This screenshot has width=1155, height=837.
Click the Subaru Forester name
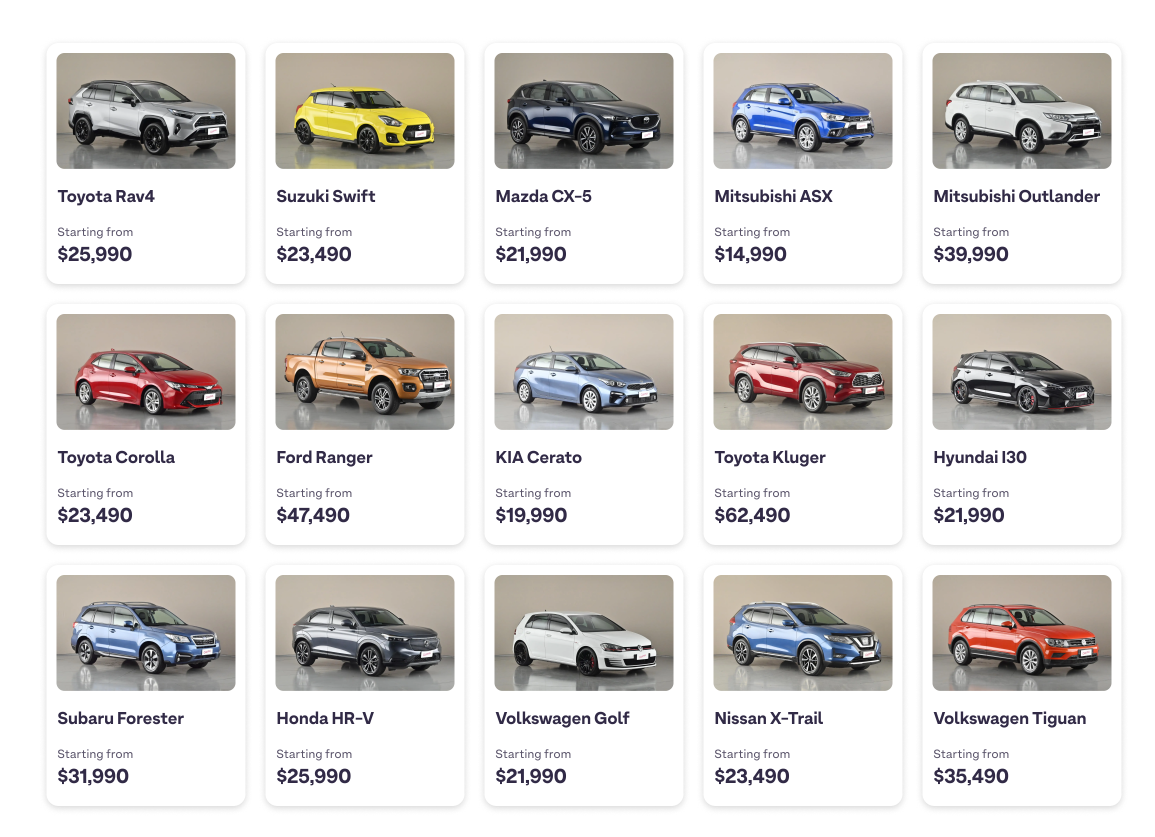click(121, 718)
